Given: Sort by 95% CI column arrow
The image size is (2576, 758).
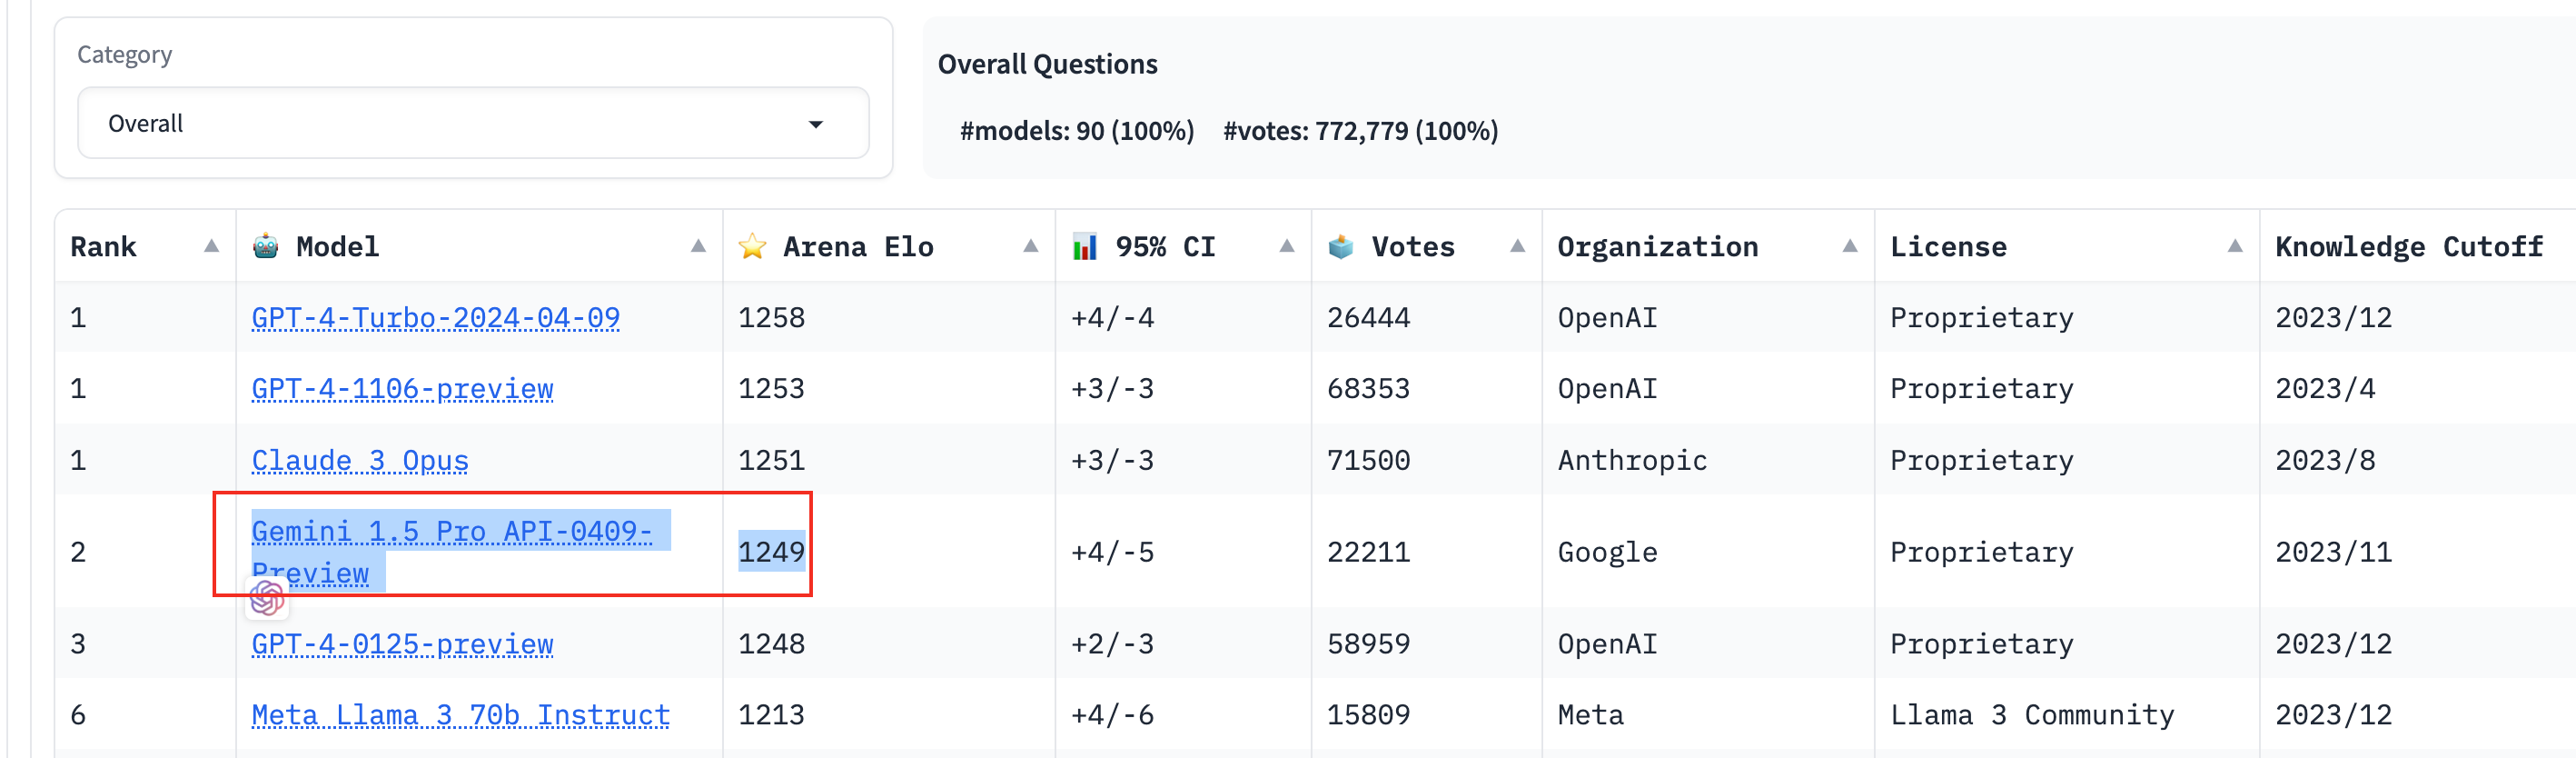Looking at the screenshot, I should point(1286,246).
